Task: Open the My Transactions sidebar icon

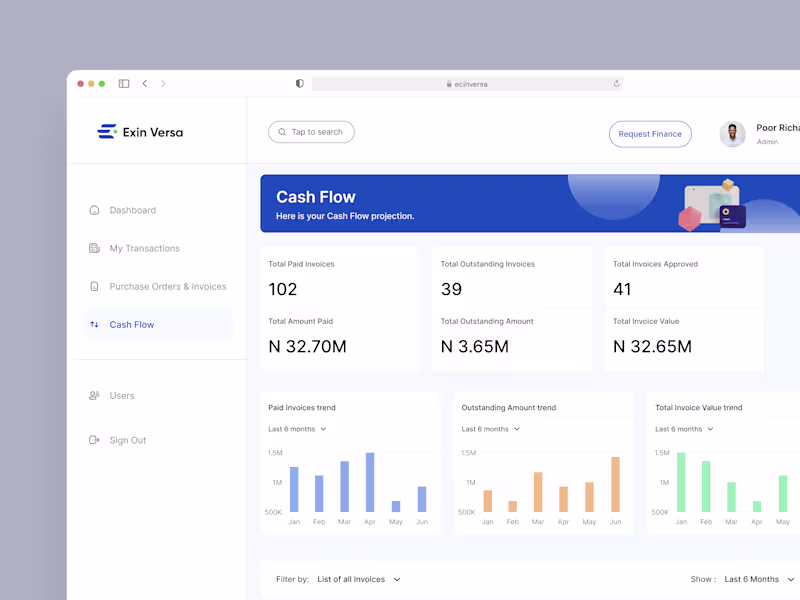Action: (94, 248)
